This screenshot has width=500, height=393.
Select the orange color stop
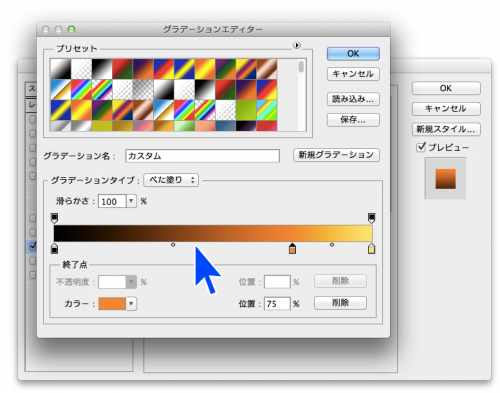click(292, 248)
